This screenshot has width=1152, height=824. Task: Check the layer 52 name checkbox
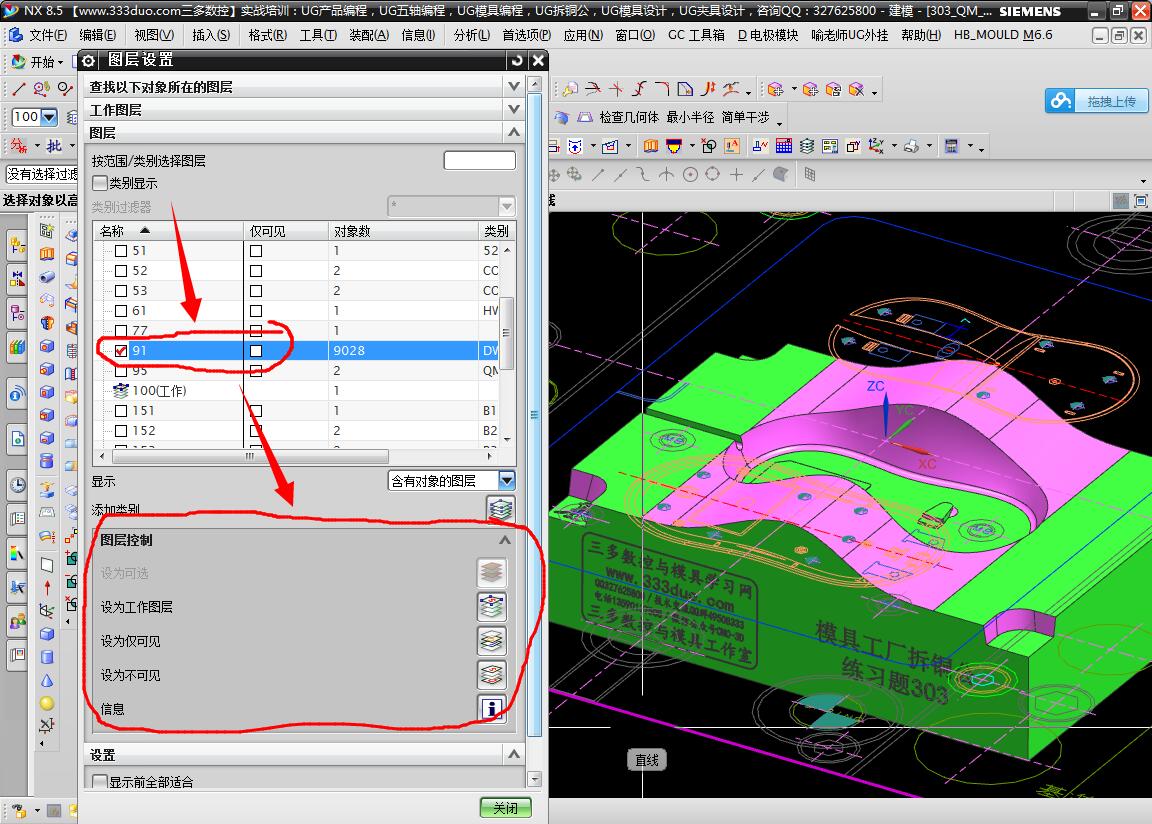[121, 270]
